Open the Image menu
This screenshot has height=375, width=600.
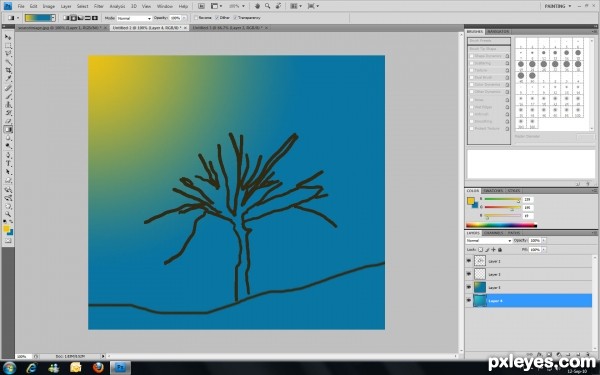point(49,6)
